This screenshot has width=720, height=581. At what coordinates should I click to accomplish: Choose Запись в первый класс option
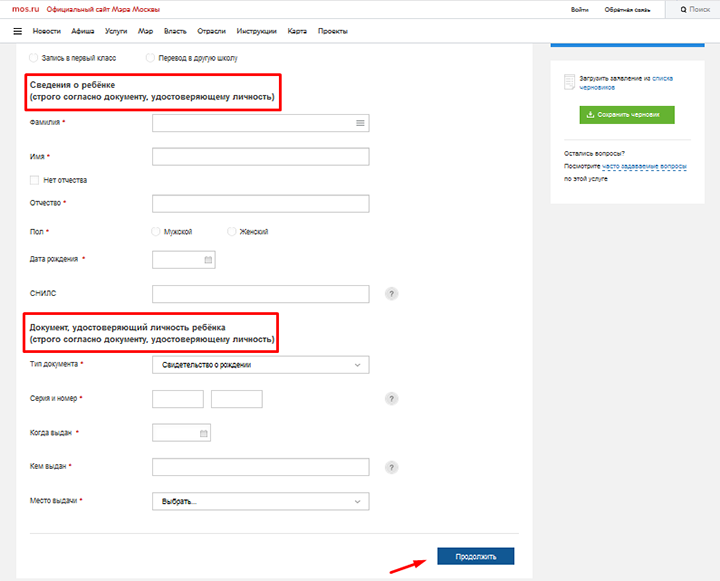tap(36, 58)
